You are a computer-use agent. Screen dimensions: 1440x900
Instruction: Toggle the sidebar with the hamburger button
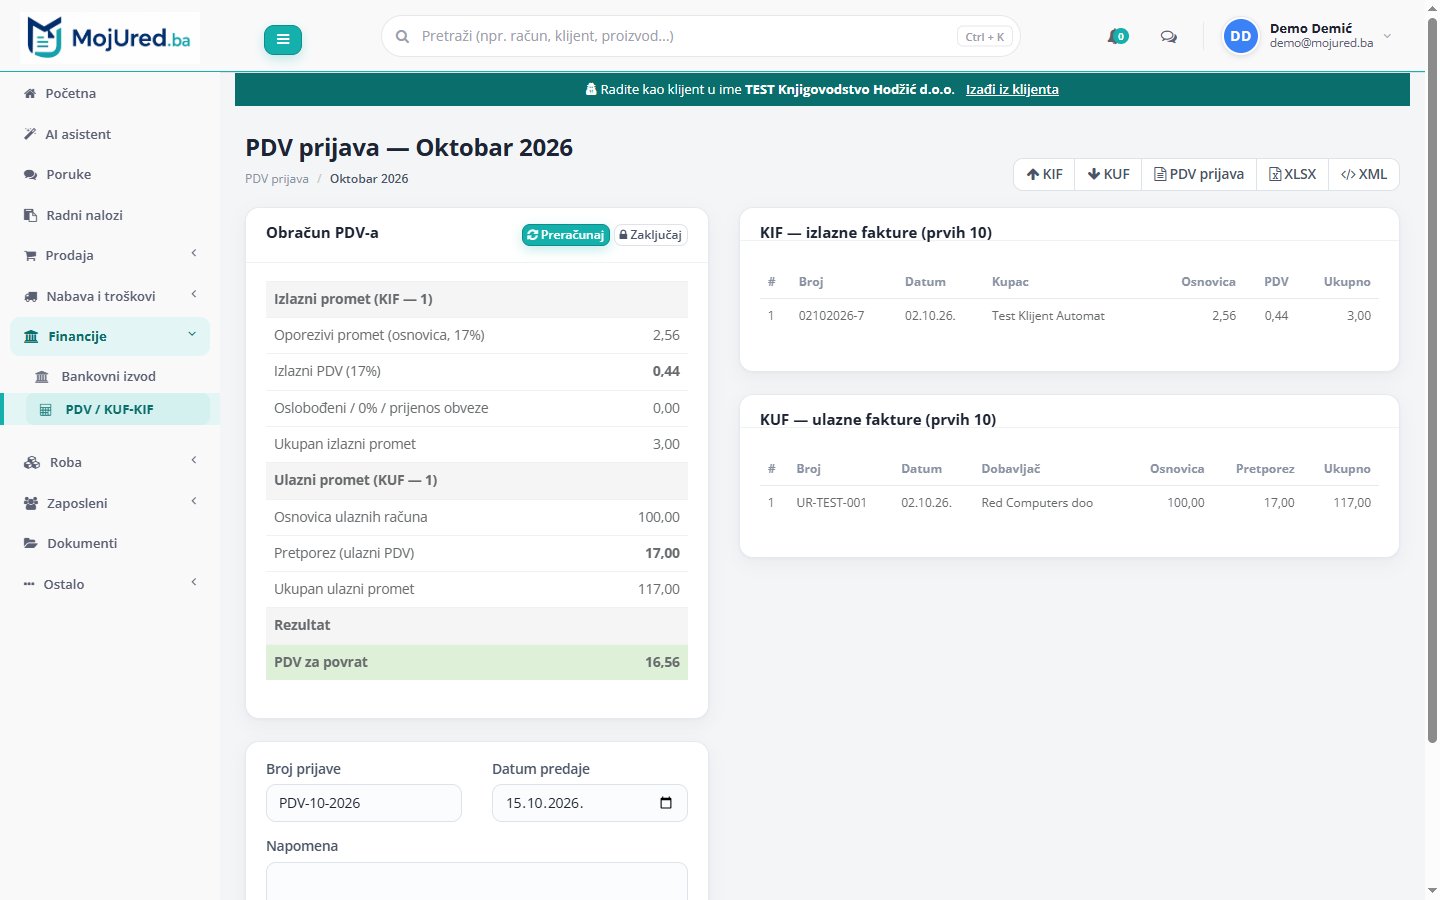283,40
